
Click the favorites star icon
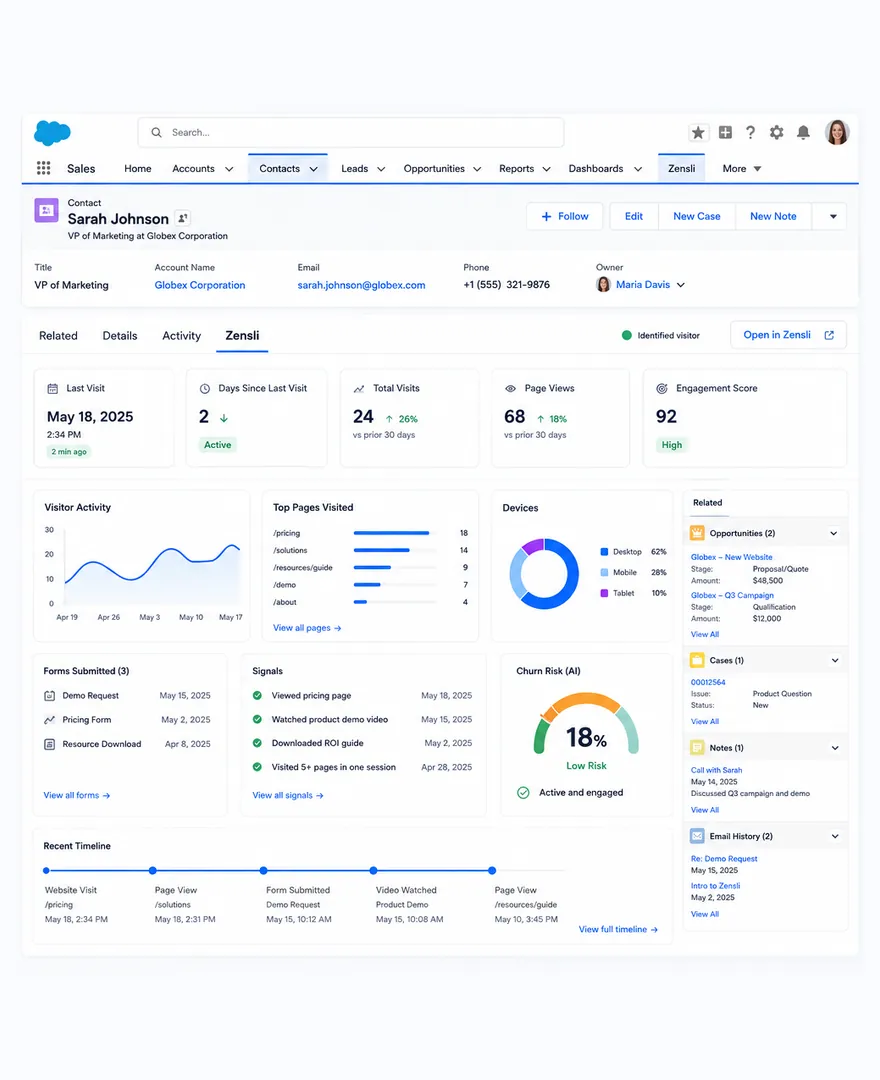698,132
